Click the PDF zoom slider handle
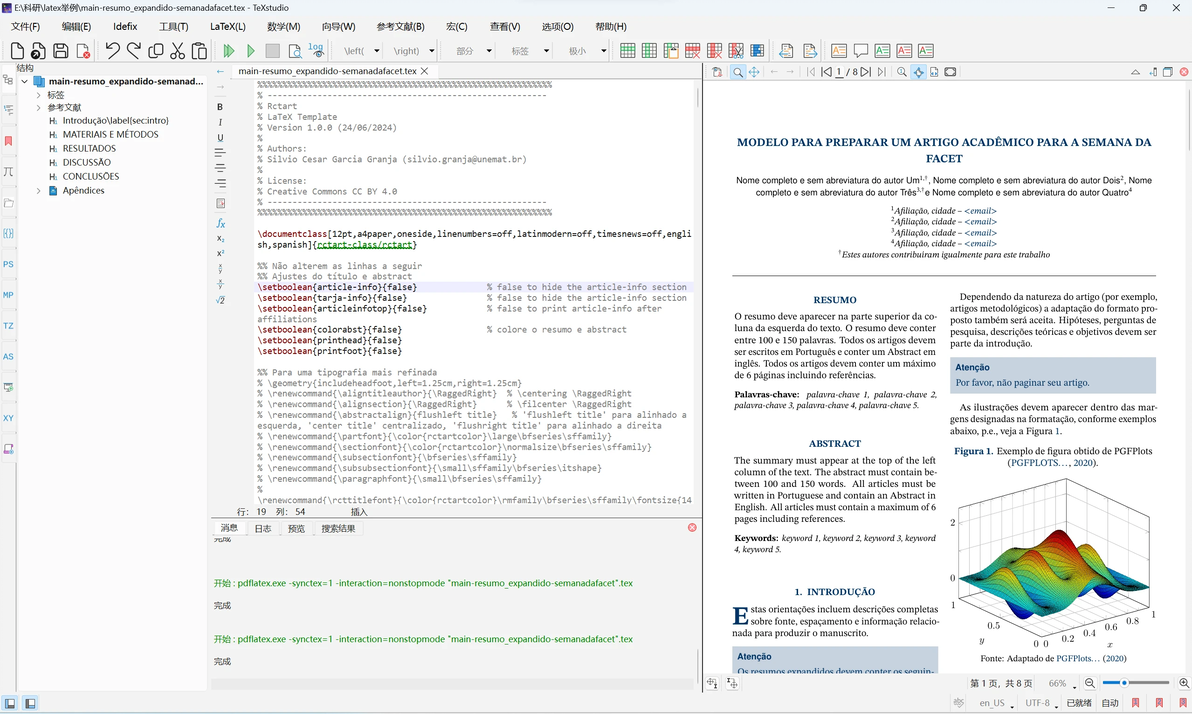1192x714 pixels. 1125,683
